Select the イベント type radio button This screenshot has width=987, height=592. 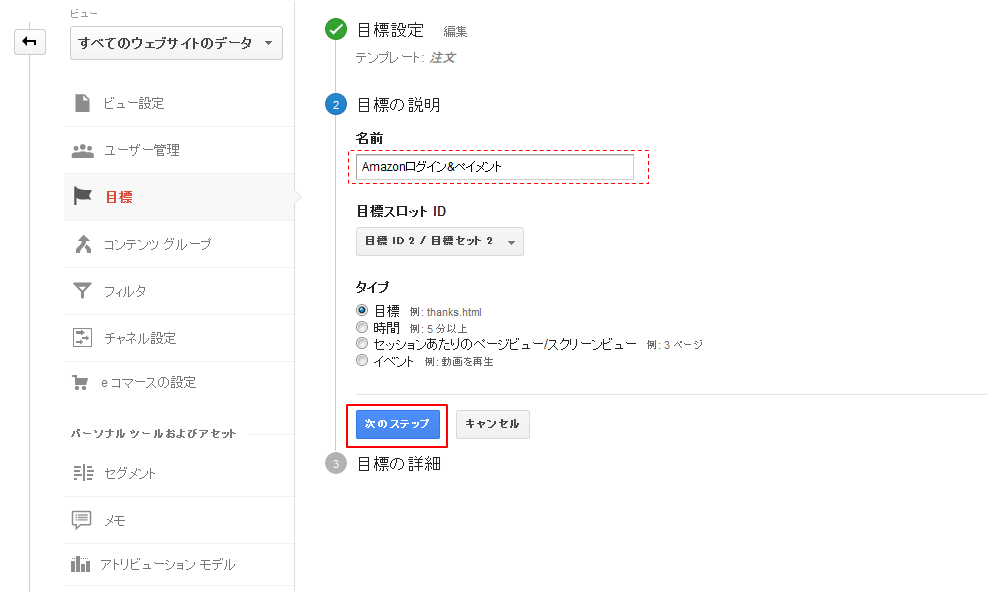[362, 360]
